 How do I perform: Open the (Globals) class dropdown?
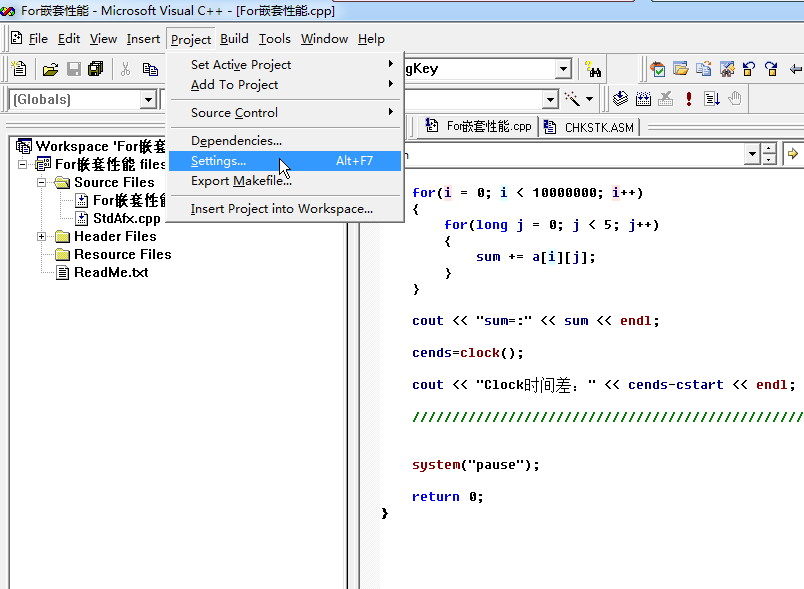(148, 99)
